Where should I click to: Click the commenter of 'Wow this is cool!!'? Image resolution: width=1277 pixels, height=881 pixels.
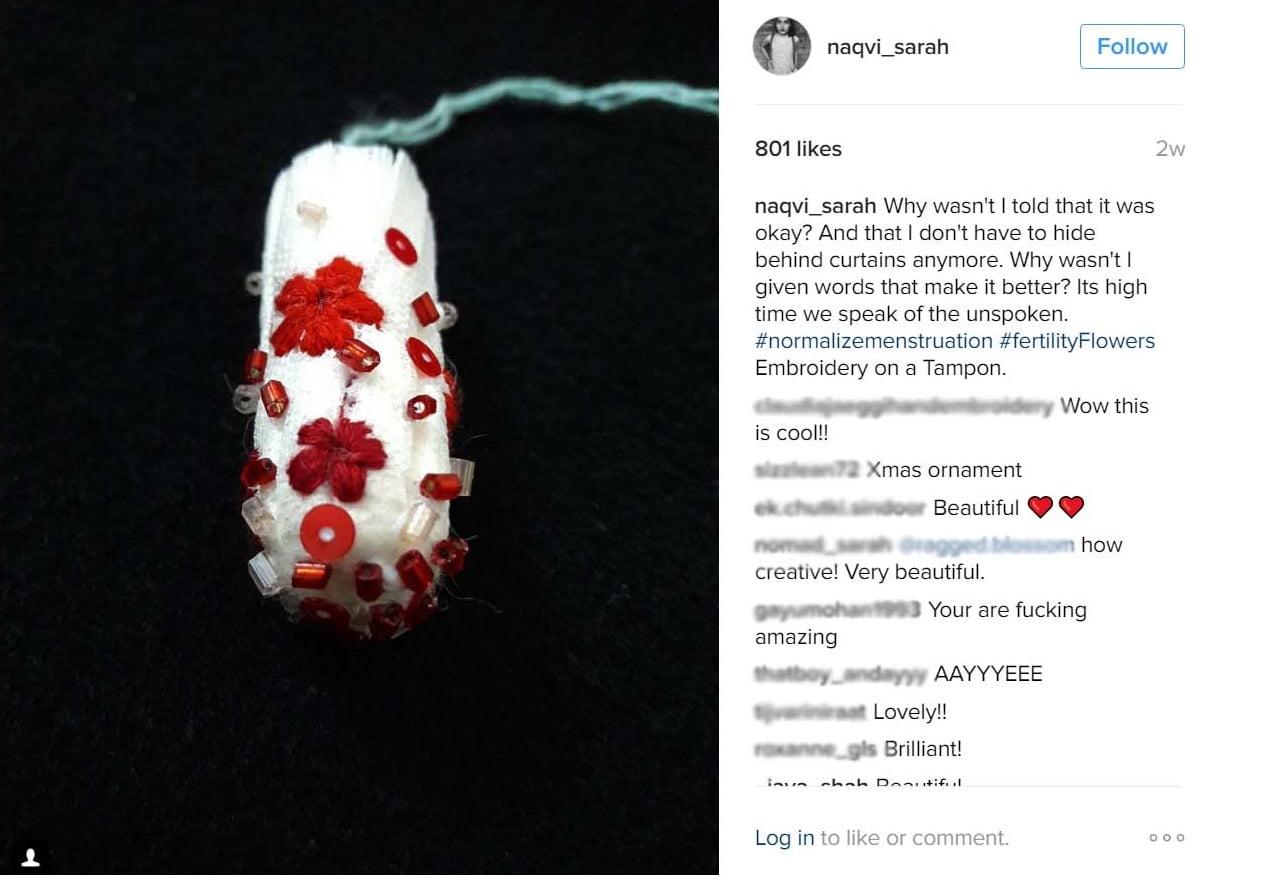[x=904, y=406]
